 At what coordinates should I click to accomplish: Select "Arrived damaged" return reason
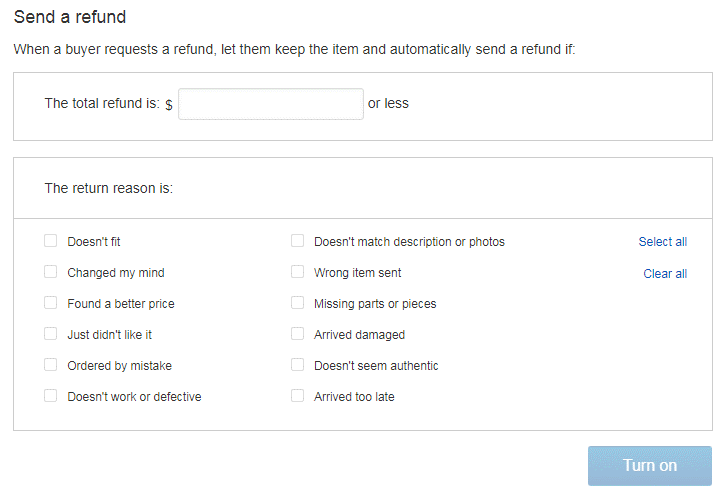[x=298, y=334]
